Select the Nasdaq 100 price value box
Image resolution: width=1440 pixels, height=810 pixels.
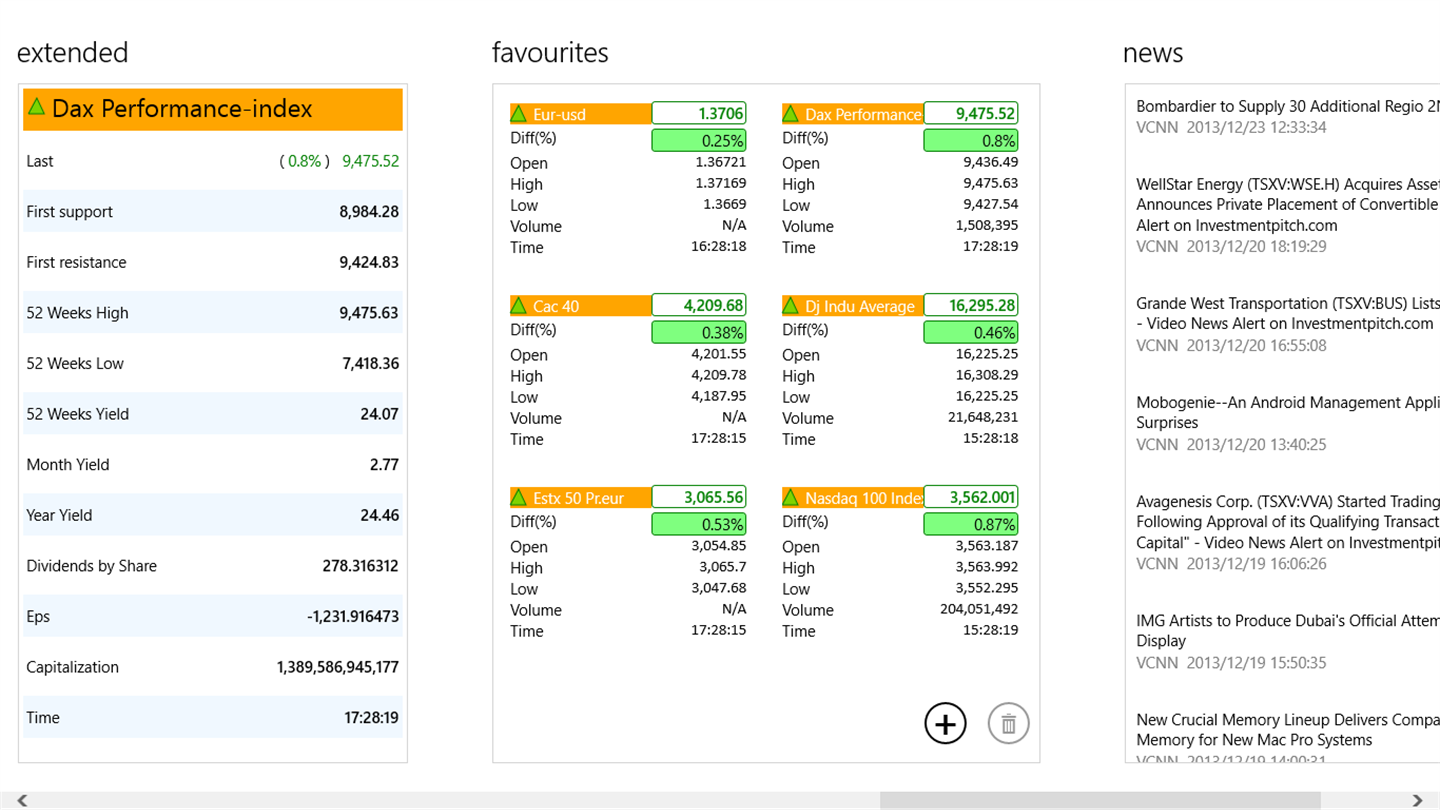coord(970,497)
